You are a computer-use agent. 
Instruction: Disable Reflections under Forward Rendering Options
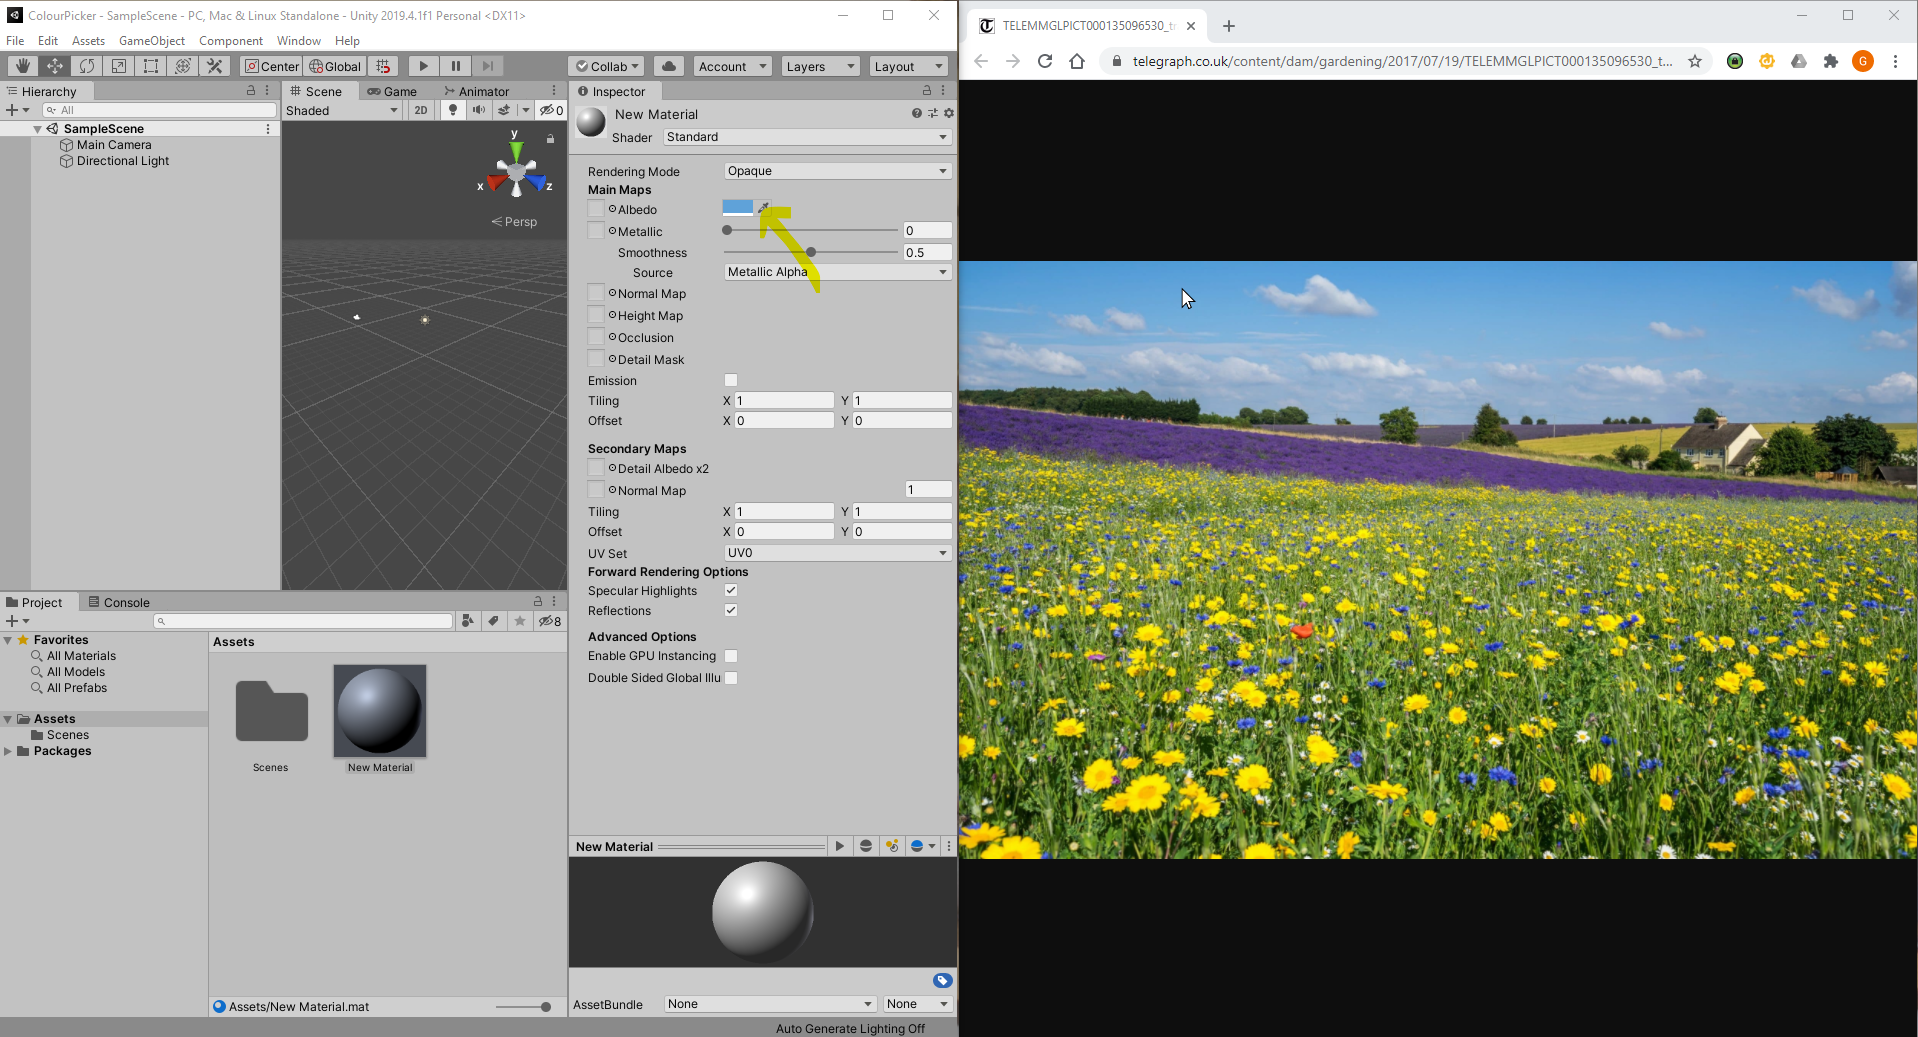[x=730, y=610]
